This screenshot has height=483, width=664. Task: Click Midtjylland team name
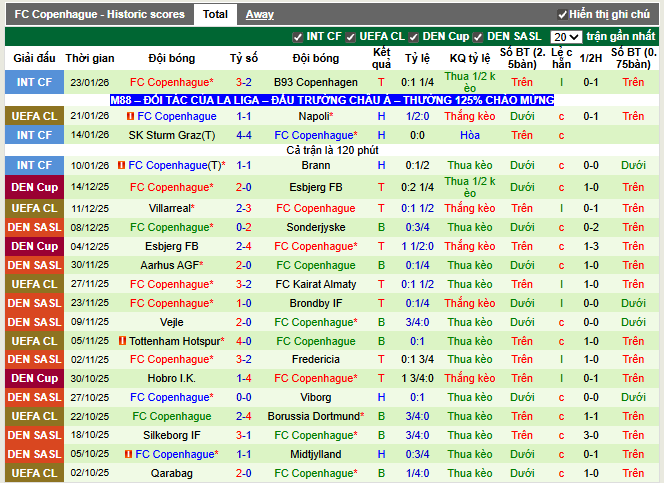pyautogui.click(x=315, y=454)
